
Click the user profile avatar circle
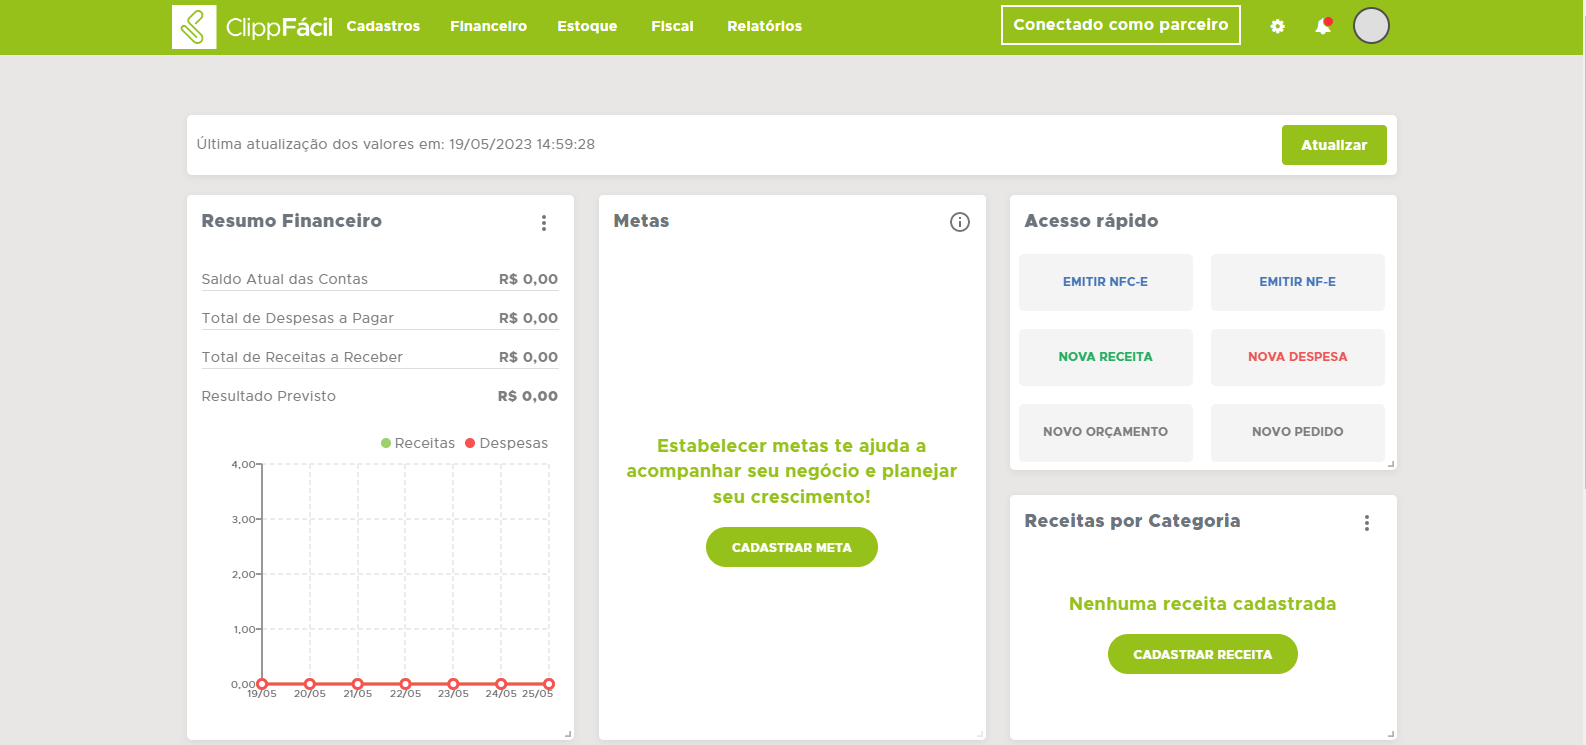(1370, 26)
